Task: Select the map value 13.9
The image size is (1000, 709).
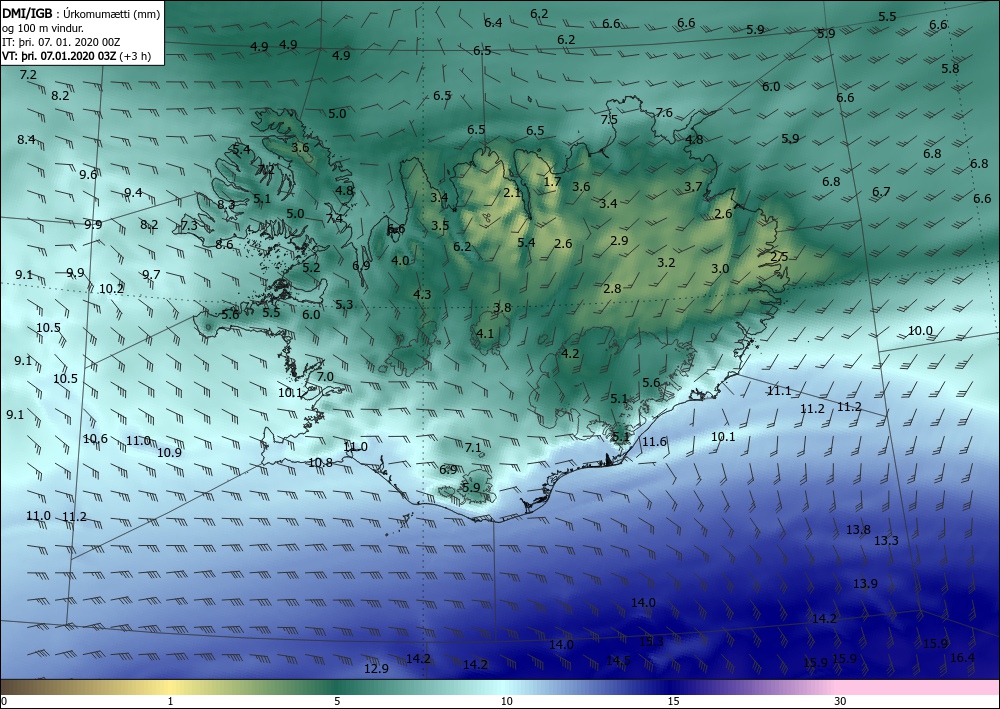Action: tap(865, 583)
